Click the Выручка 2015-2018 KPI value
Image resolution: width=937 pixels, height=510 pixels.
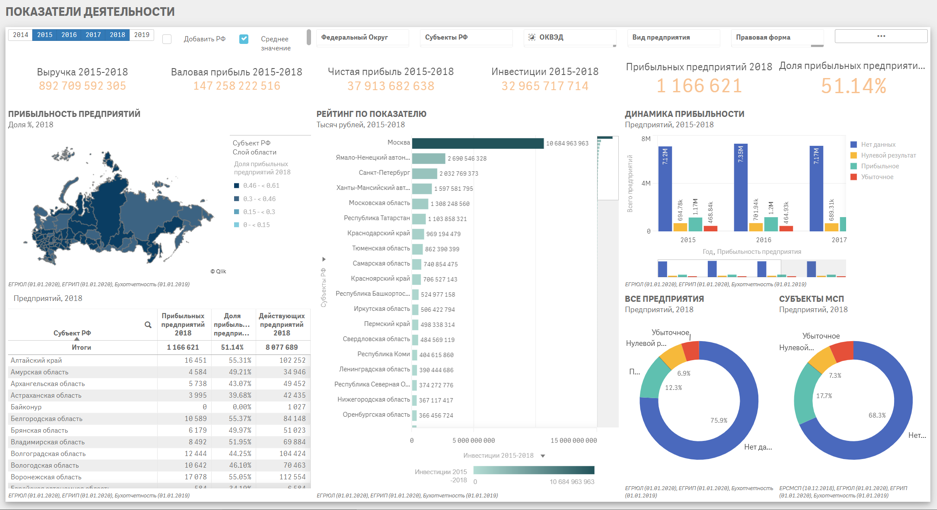pyautogui.click(x=82, y=86)
